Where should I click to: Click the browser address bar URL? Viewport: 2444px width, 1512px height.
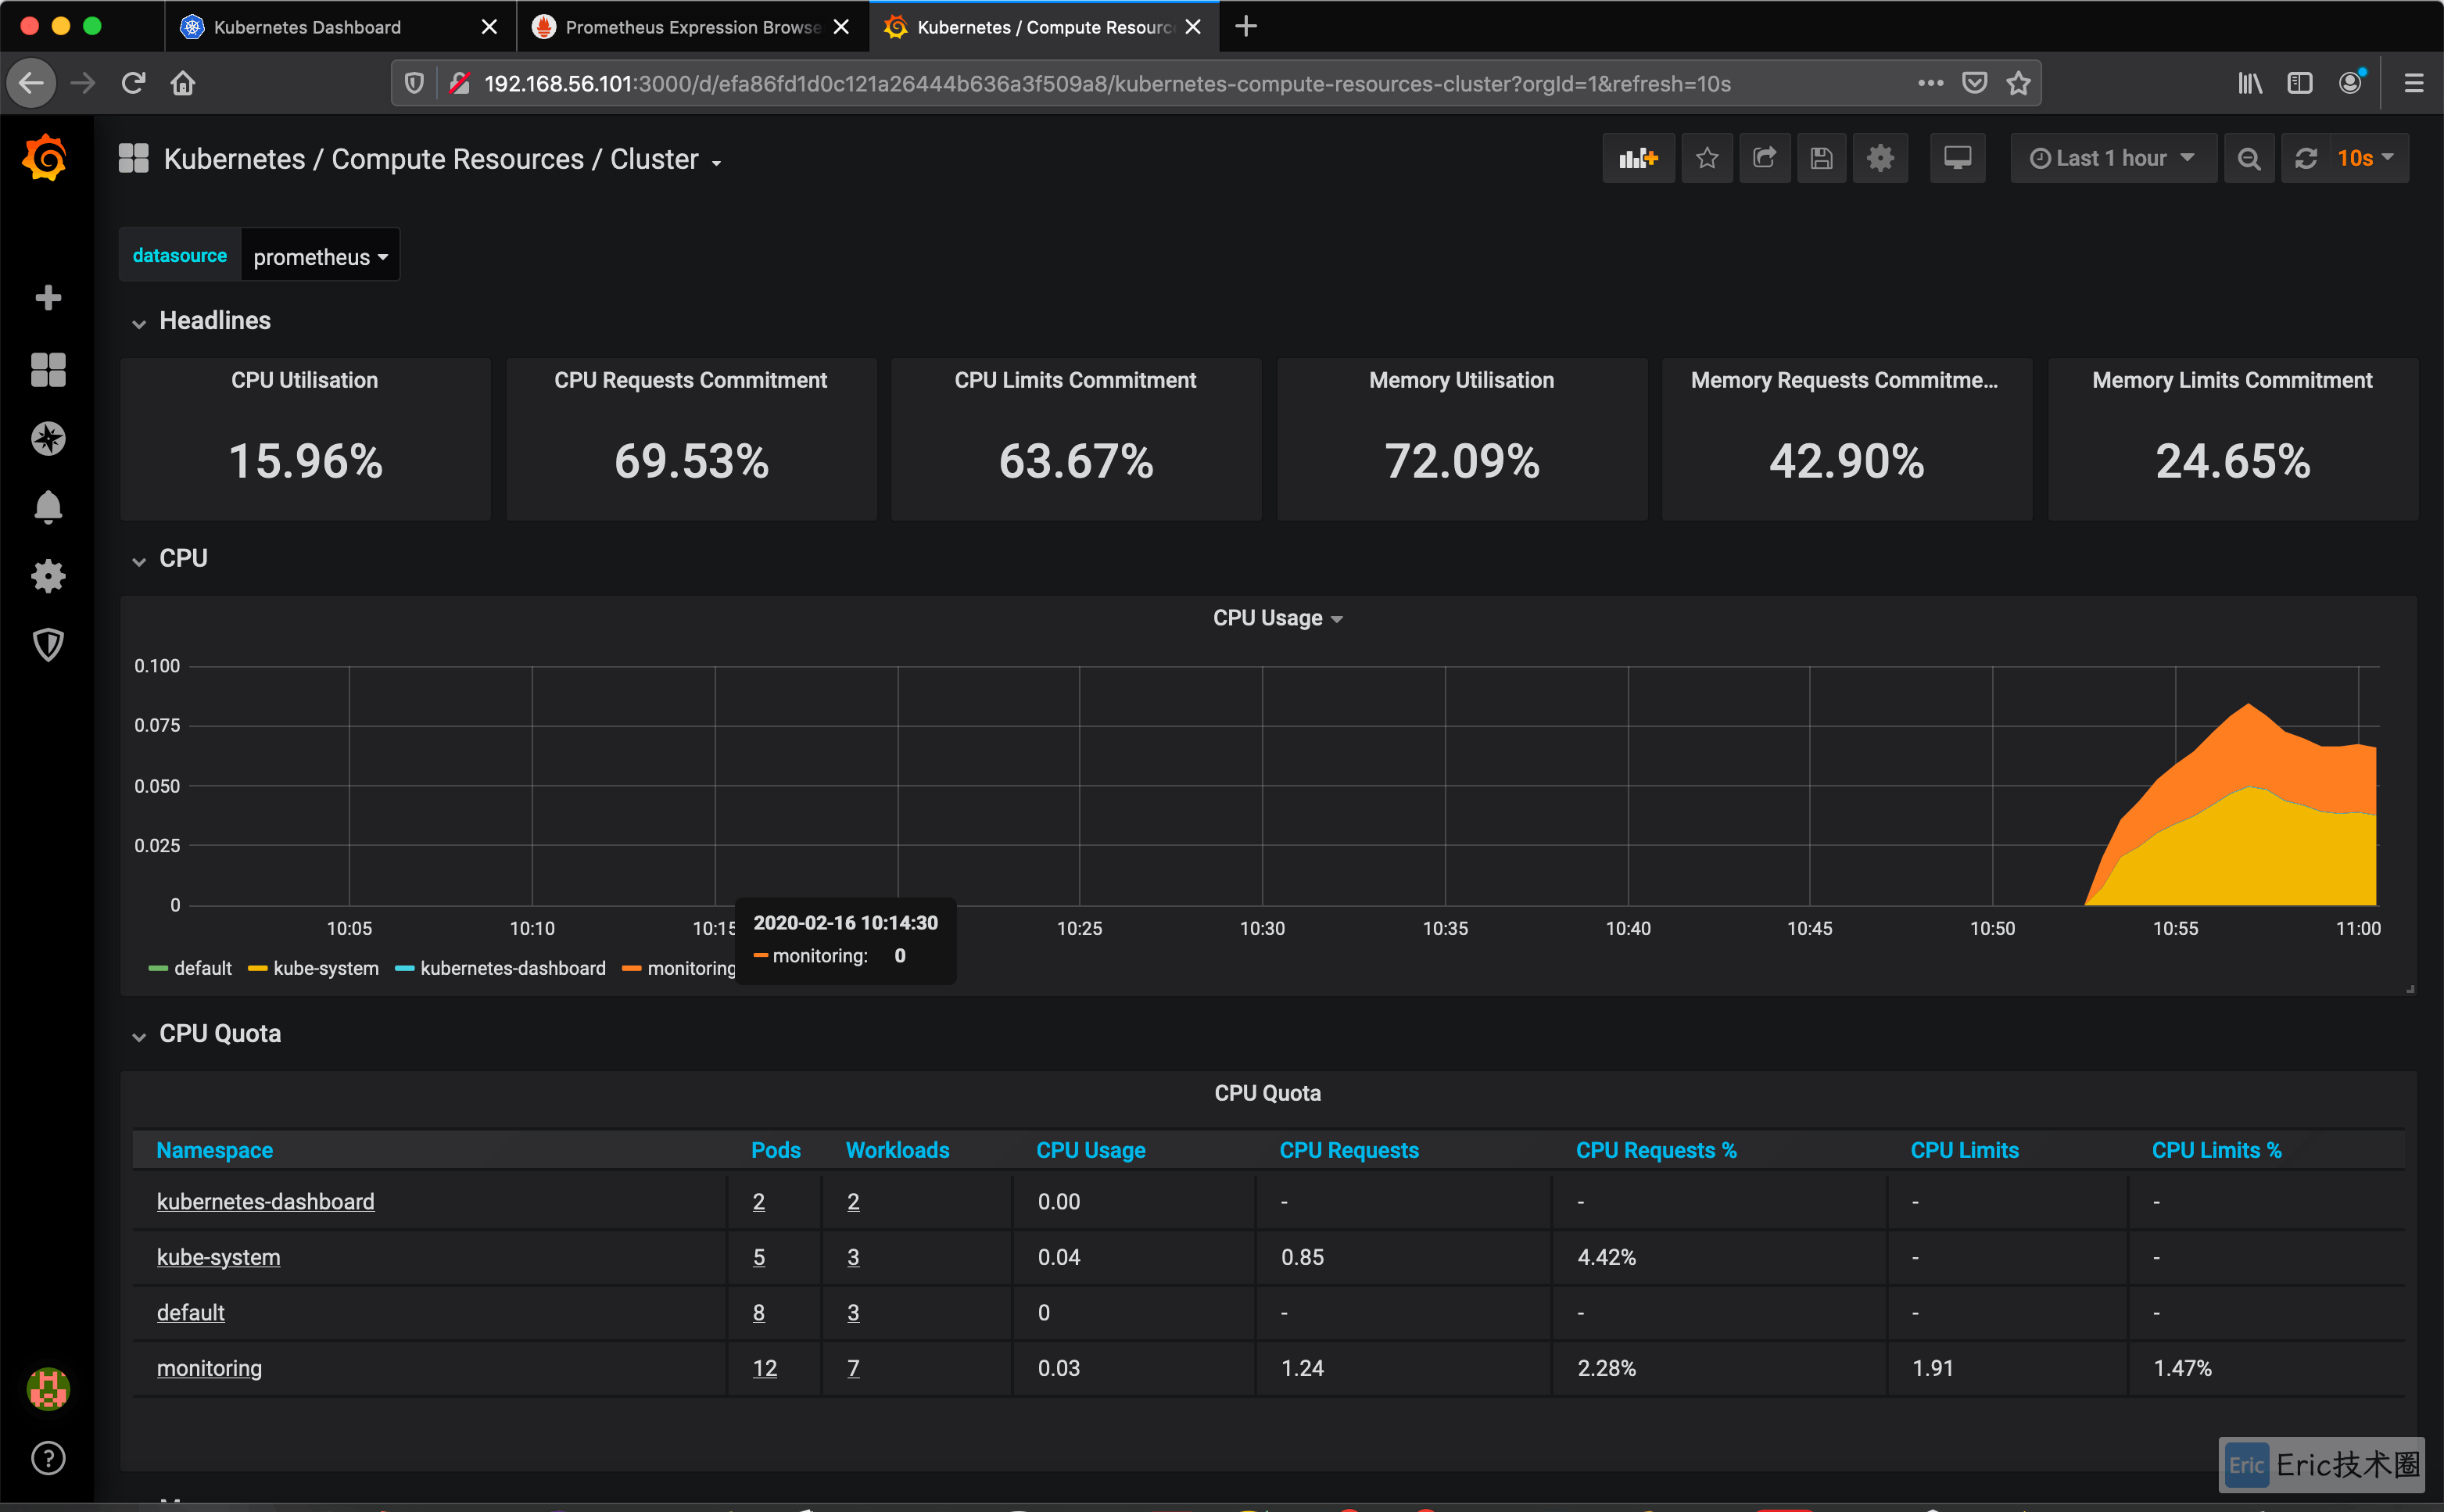[1107, 84]
